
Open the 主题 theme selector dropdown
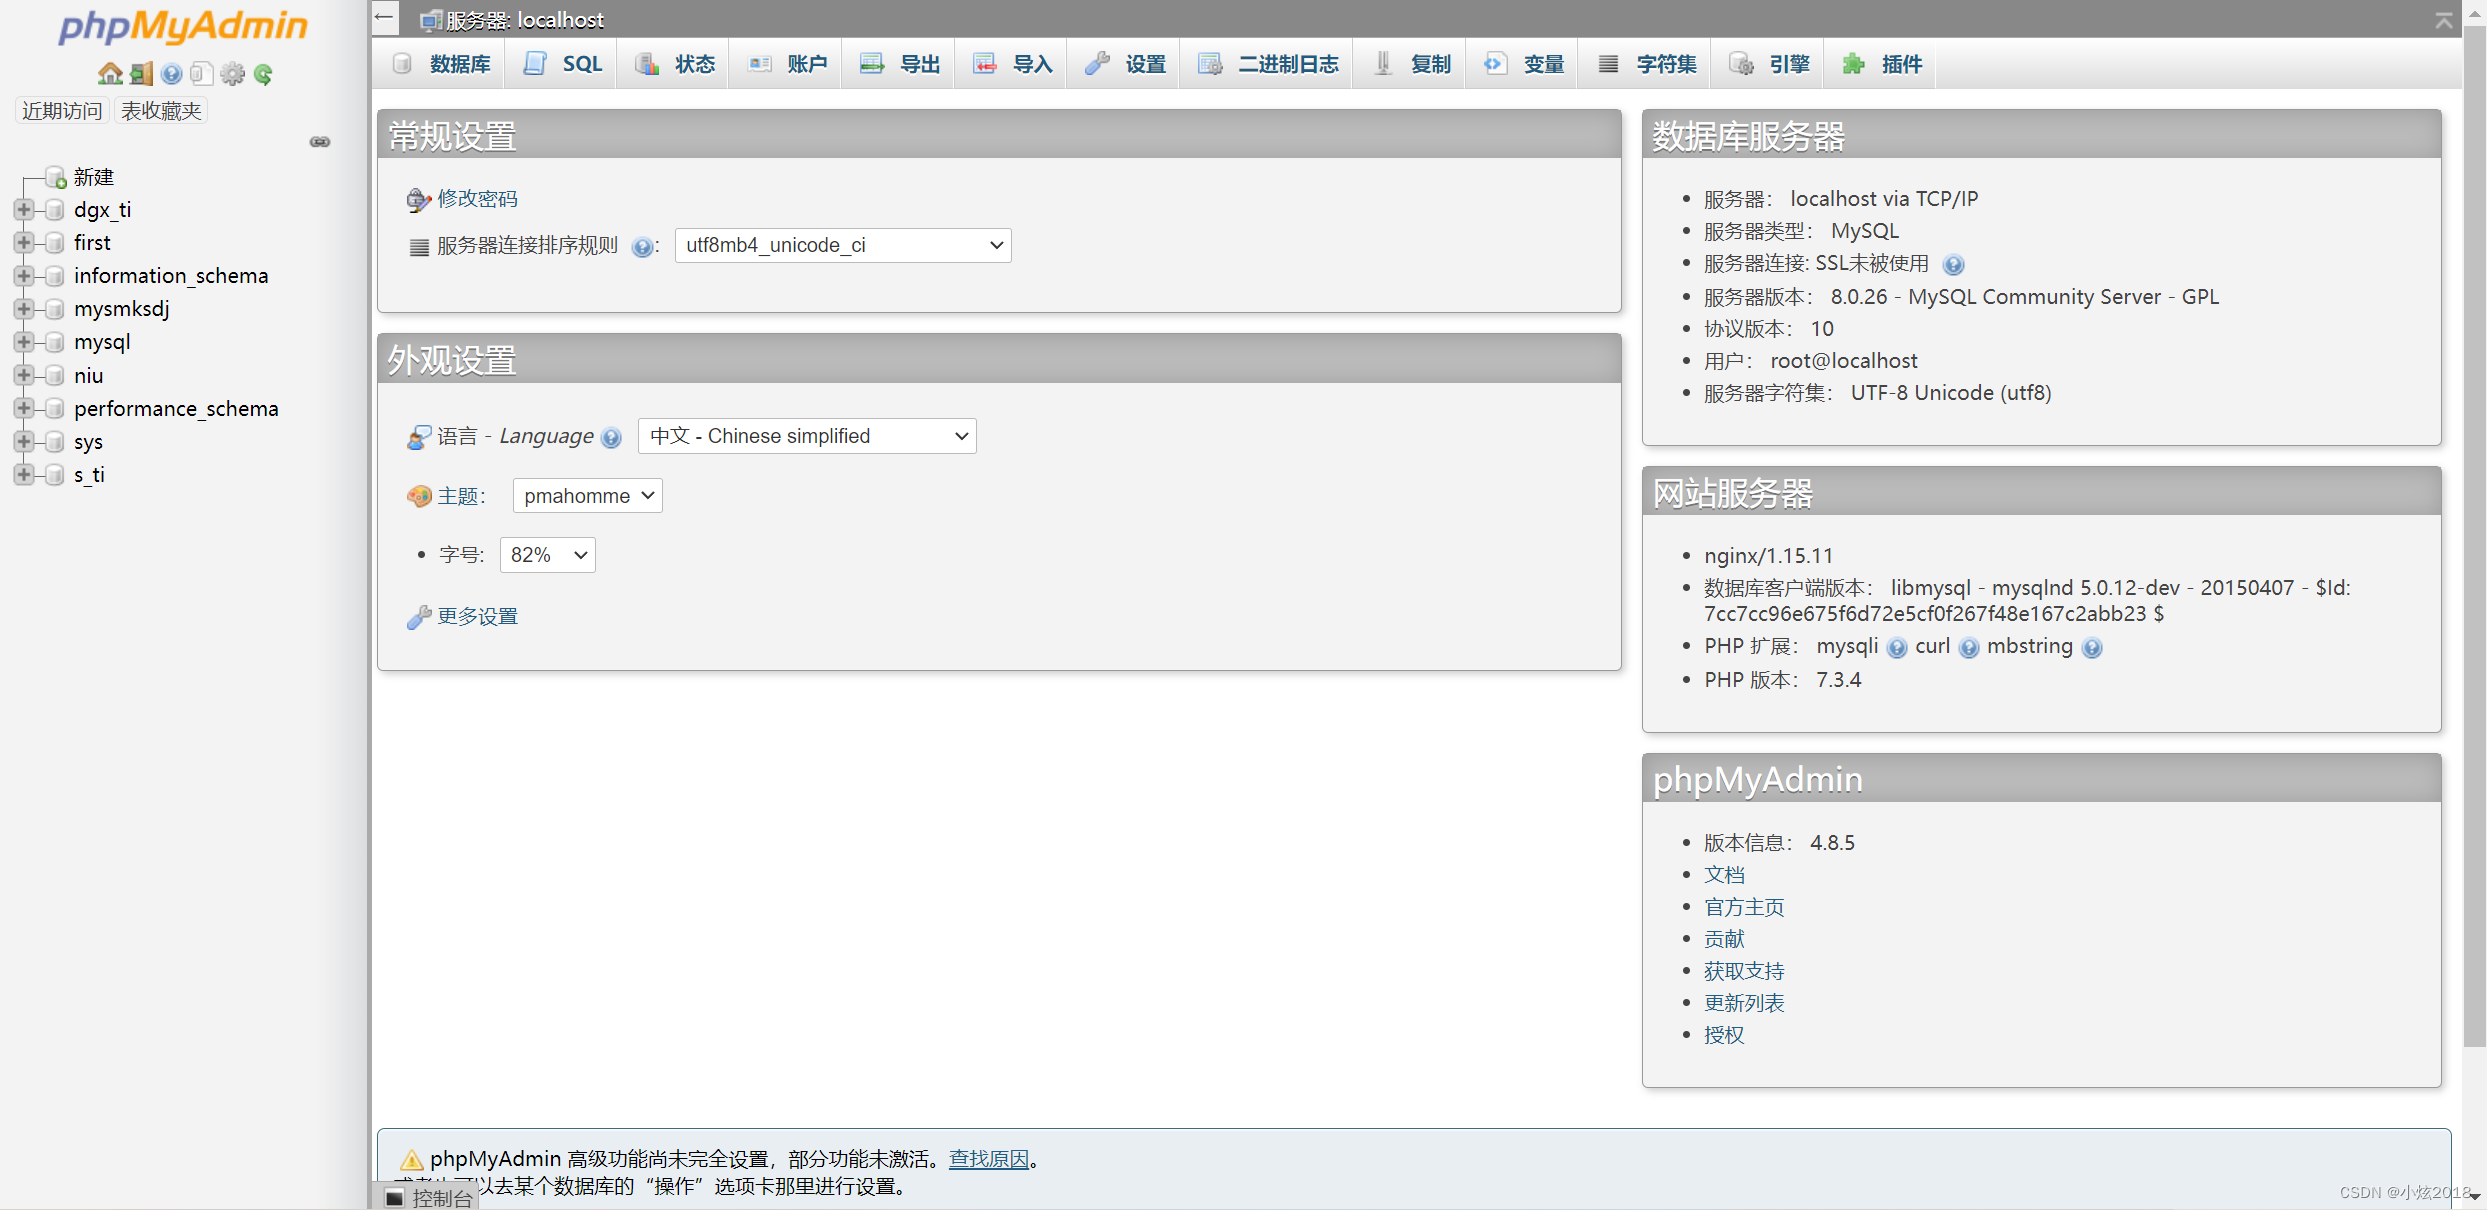coord(587,495)
